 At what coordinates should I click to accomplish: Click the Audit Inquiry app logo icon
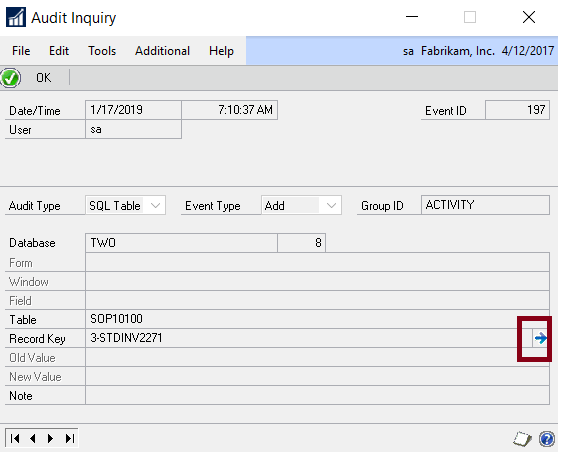(x=16, y=17)
